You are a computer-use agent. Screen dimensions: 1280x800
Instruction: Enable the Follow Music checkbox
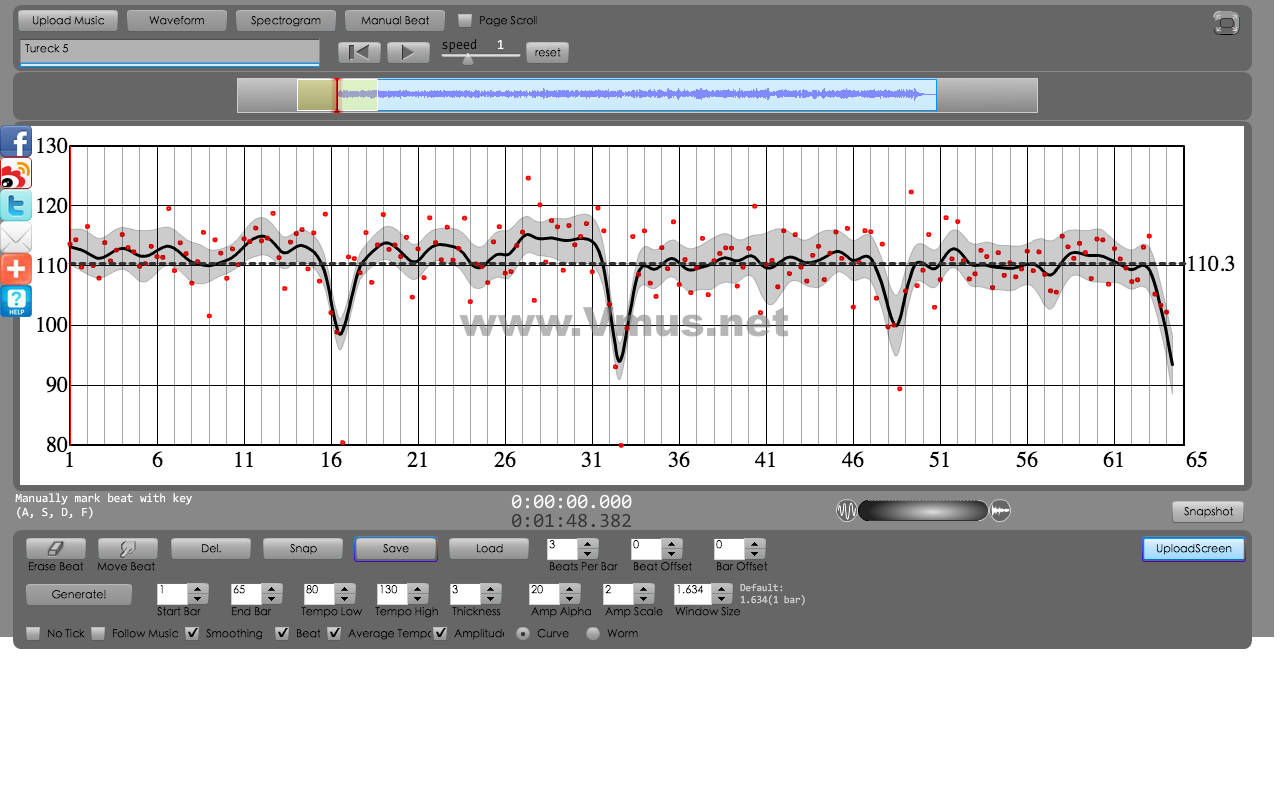98,633
